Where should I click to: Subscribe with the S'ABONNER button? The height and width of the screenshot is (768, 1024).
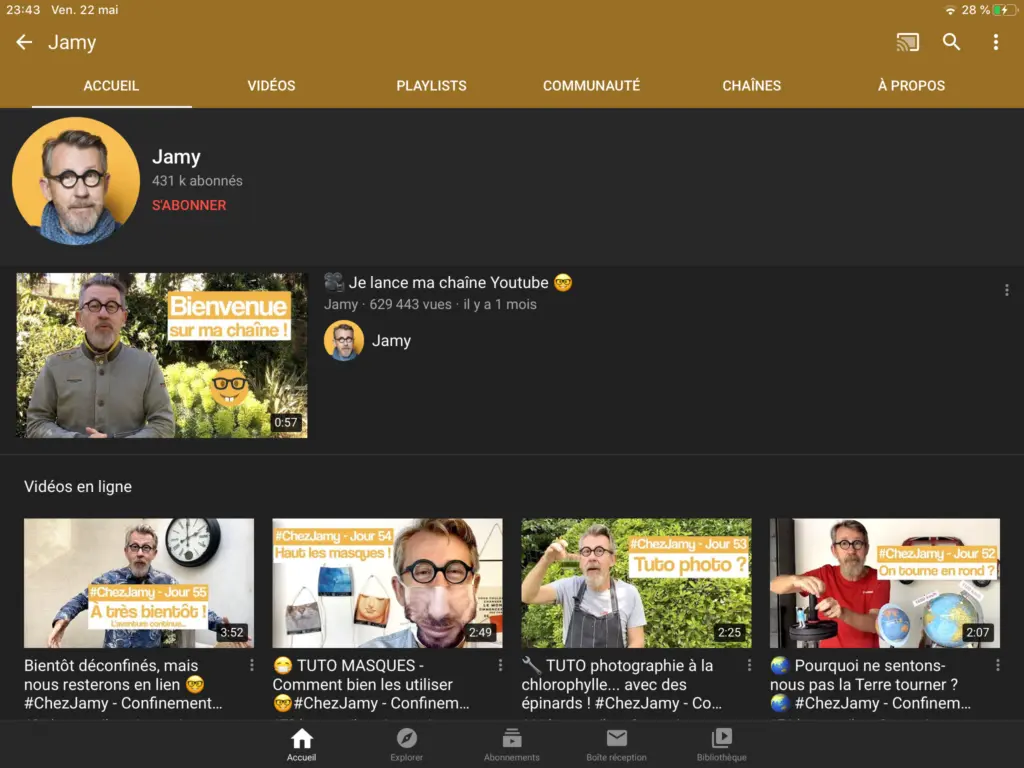coord(189,205)
